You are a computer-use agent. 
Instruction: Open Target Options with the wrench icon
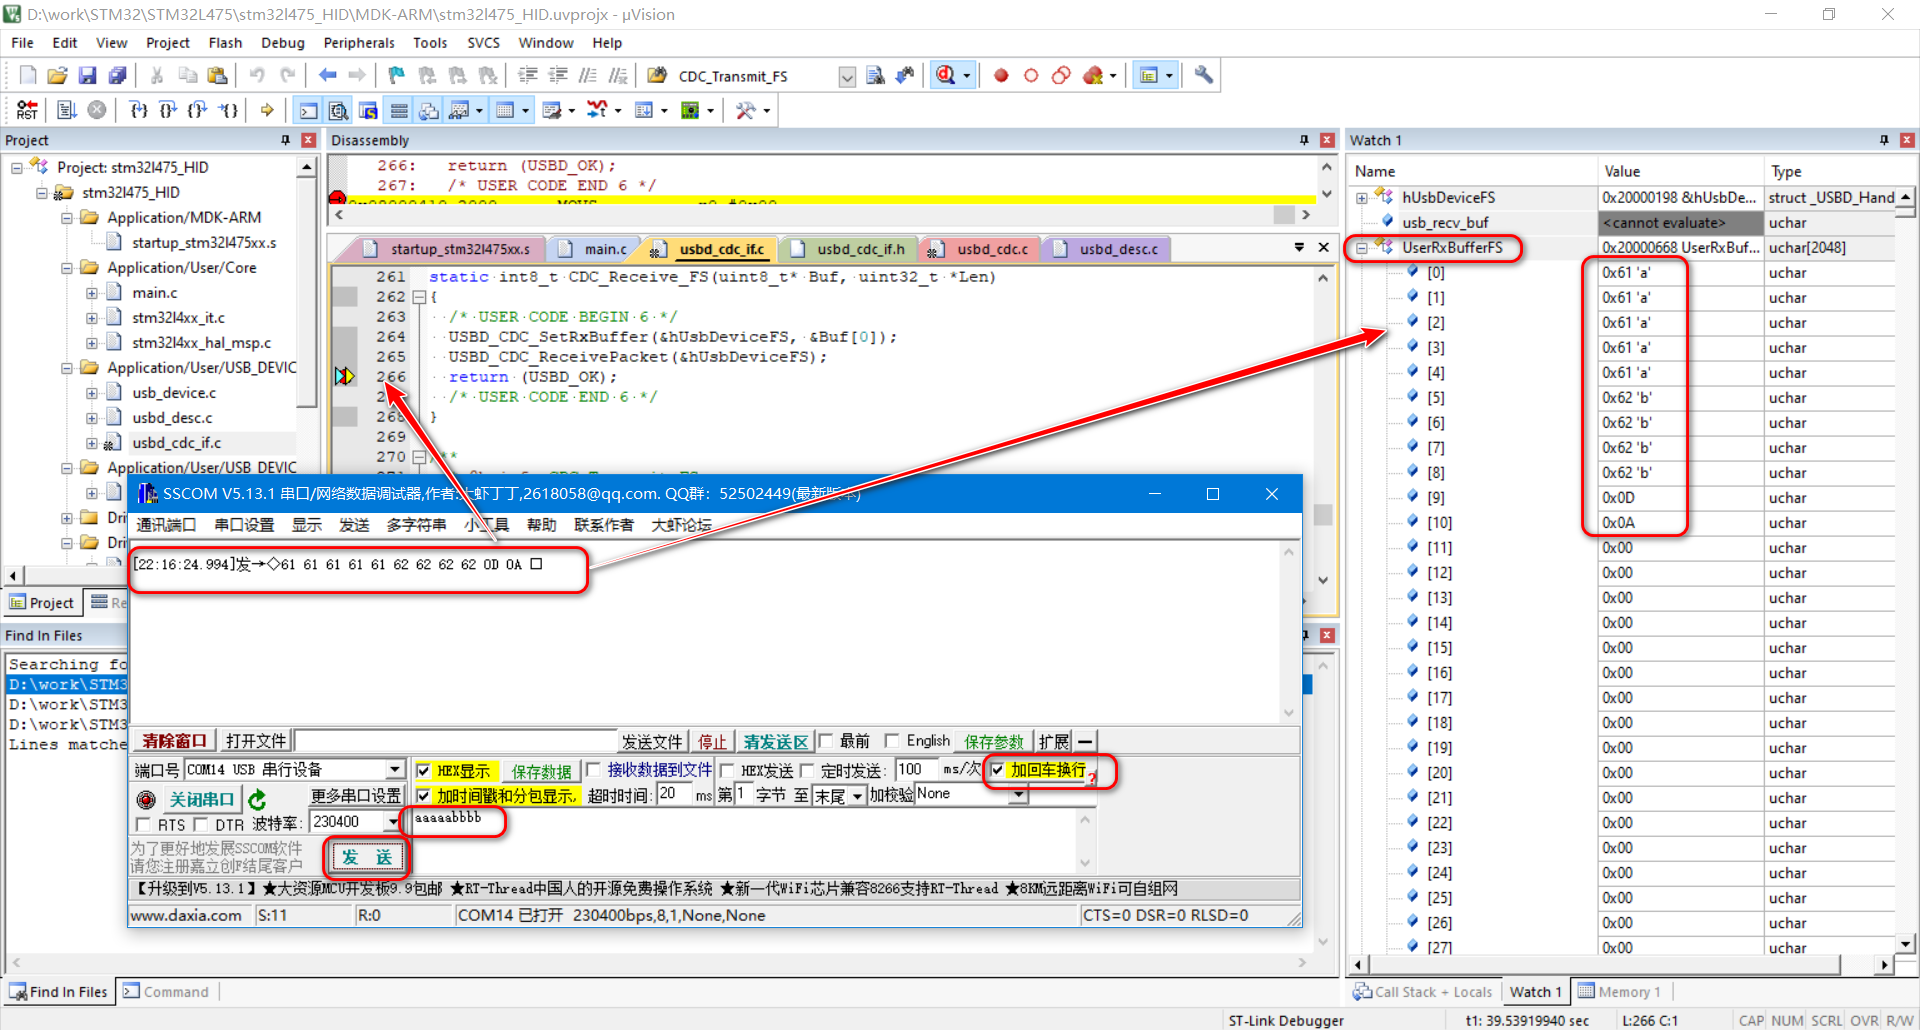tap(1203, 75)
